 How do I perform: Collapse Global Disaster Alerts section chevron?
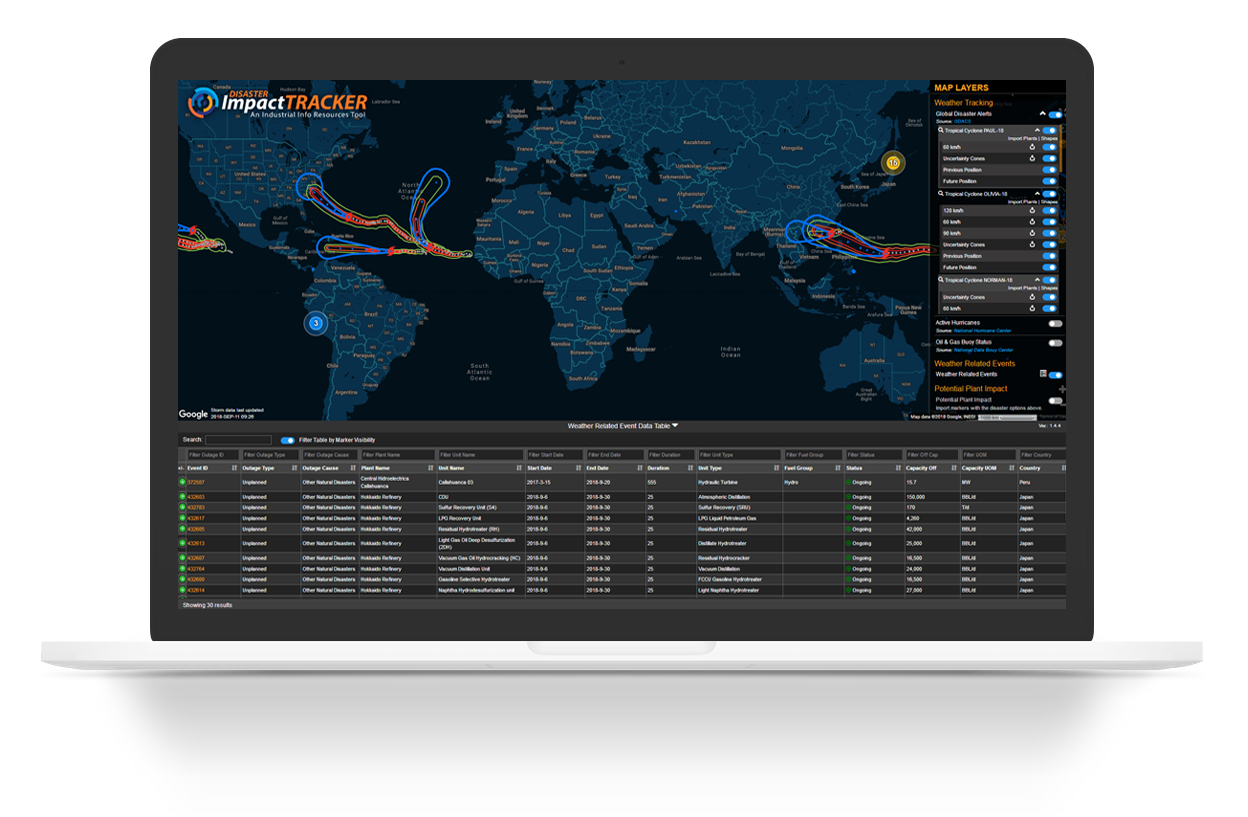[1042, 114]
